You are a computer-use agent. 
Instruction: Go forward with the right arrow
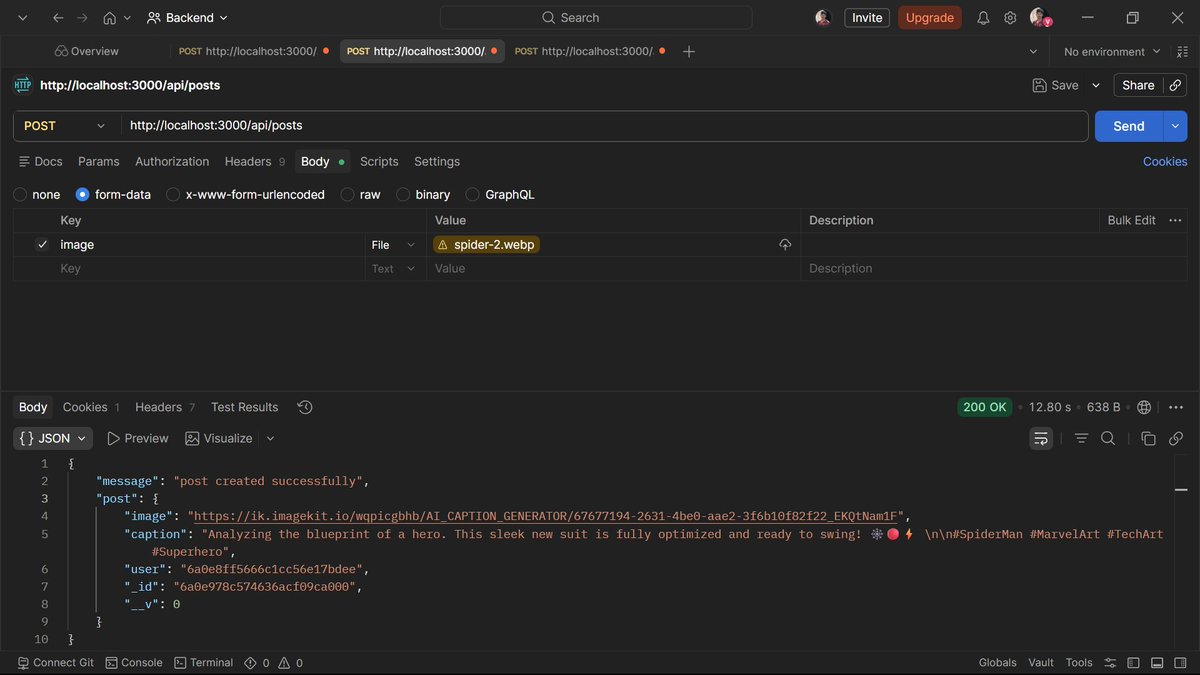tap(83, 18)
